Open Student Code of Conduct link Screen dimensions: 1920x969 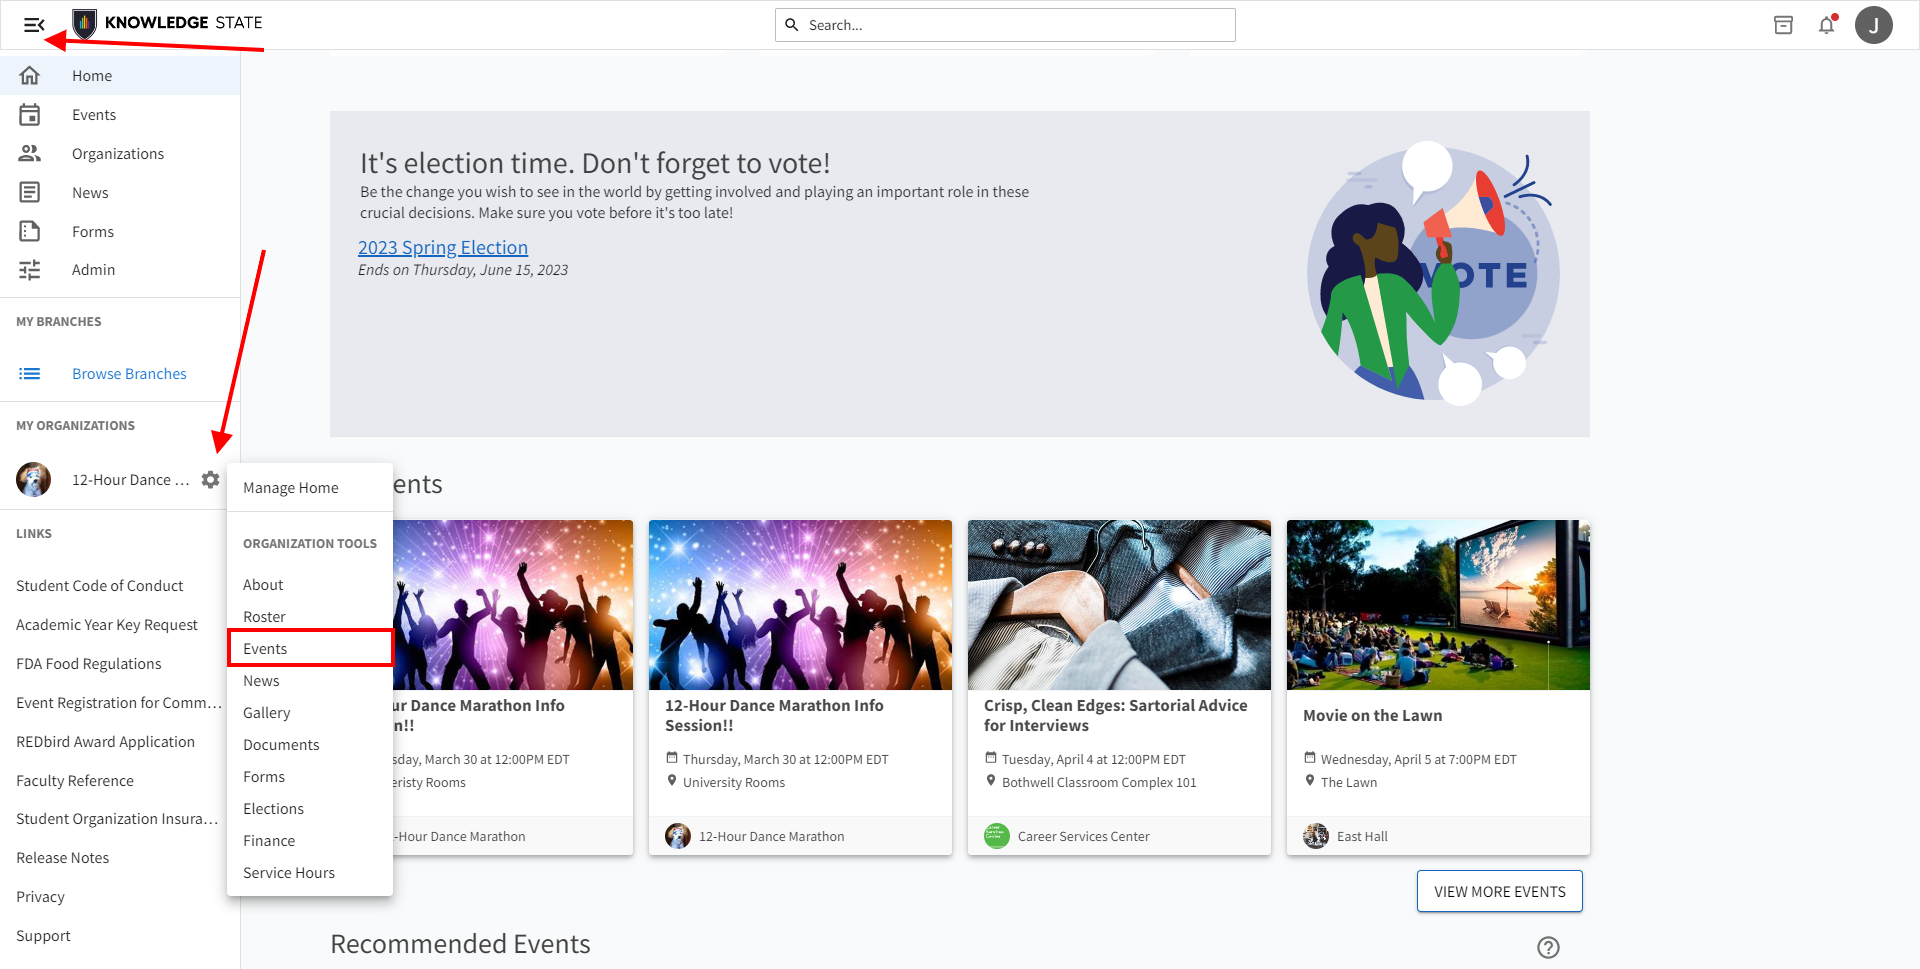tap(100, 586)
